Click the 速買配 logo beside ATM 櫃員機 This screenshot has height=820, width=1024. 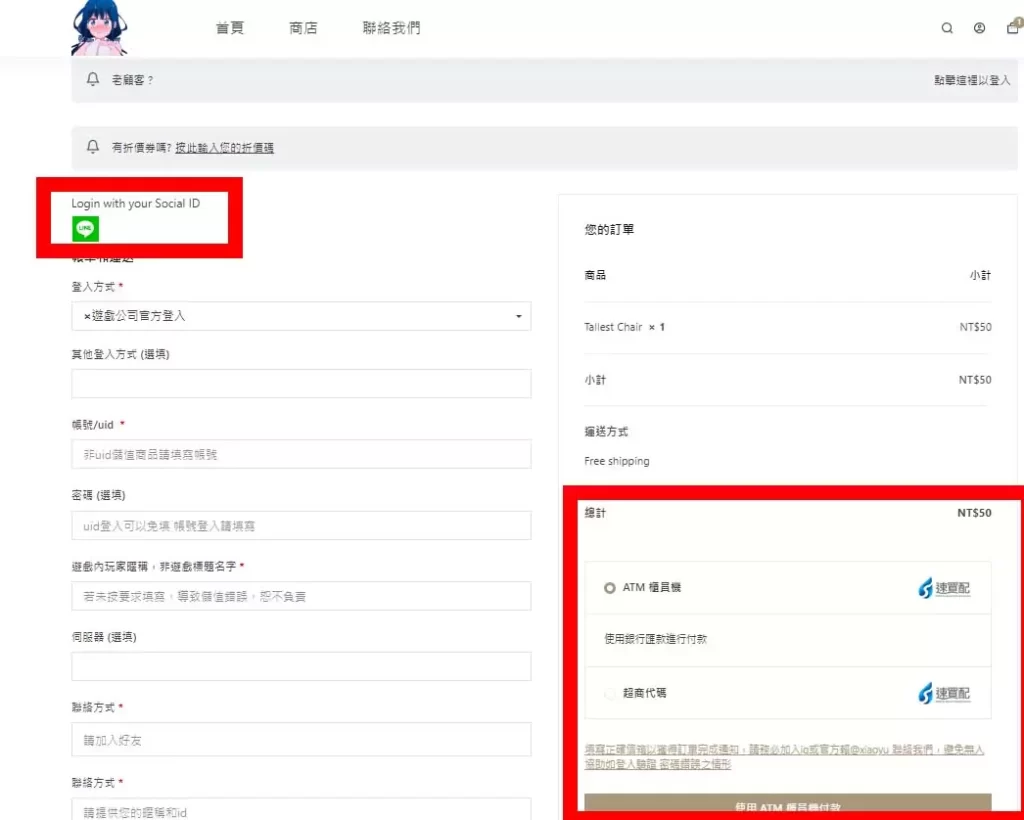[944, 588]
